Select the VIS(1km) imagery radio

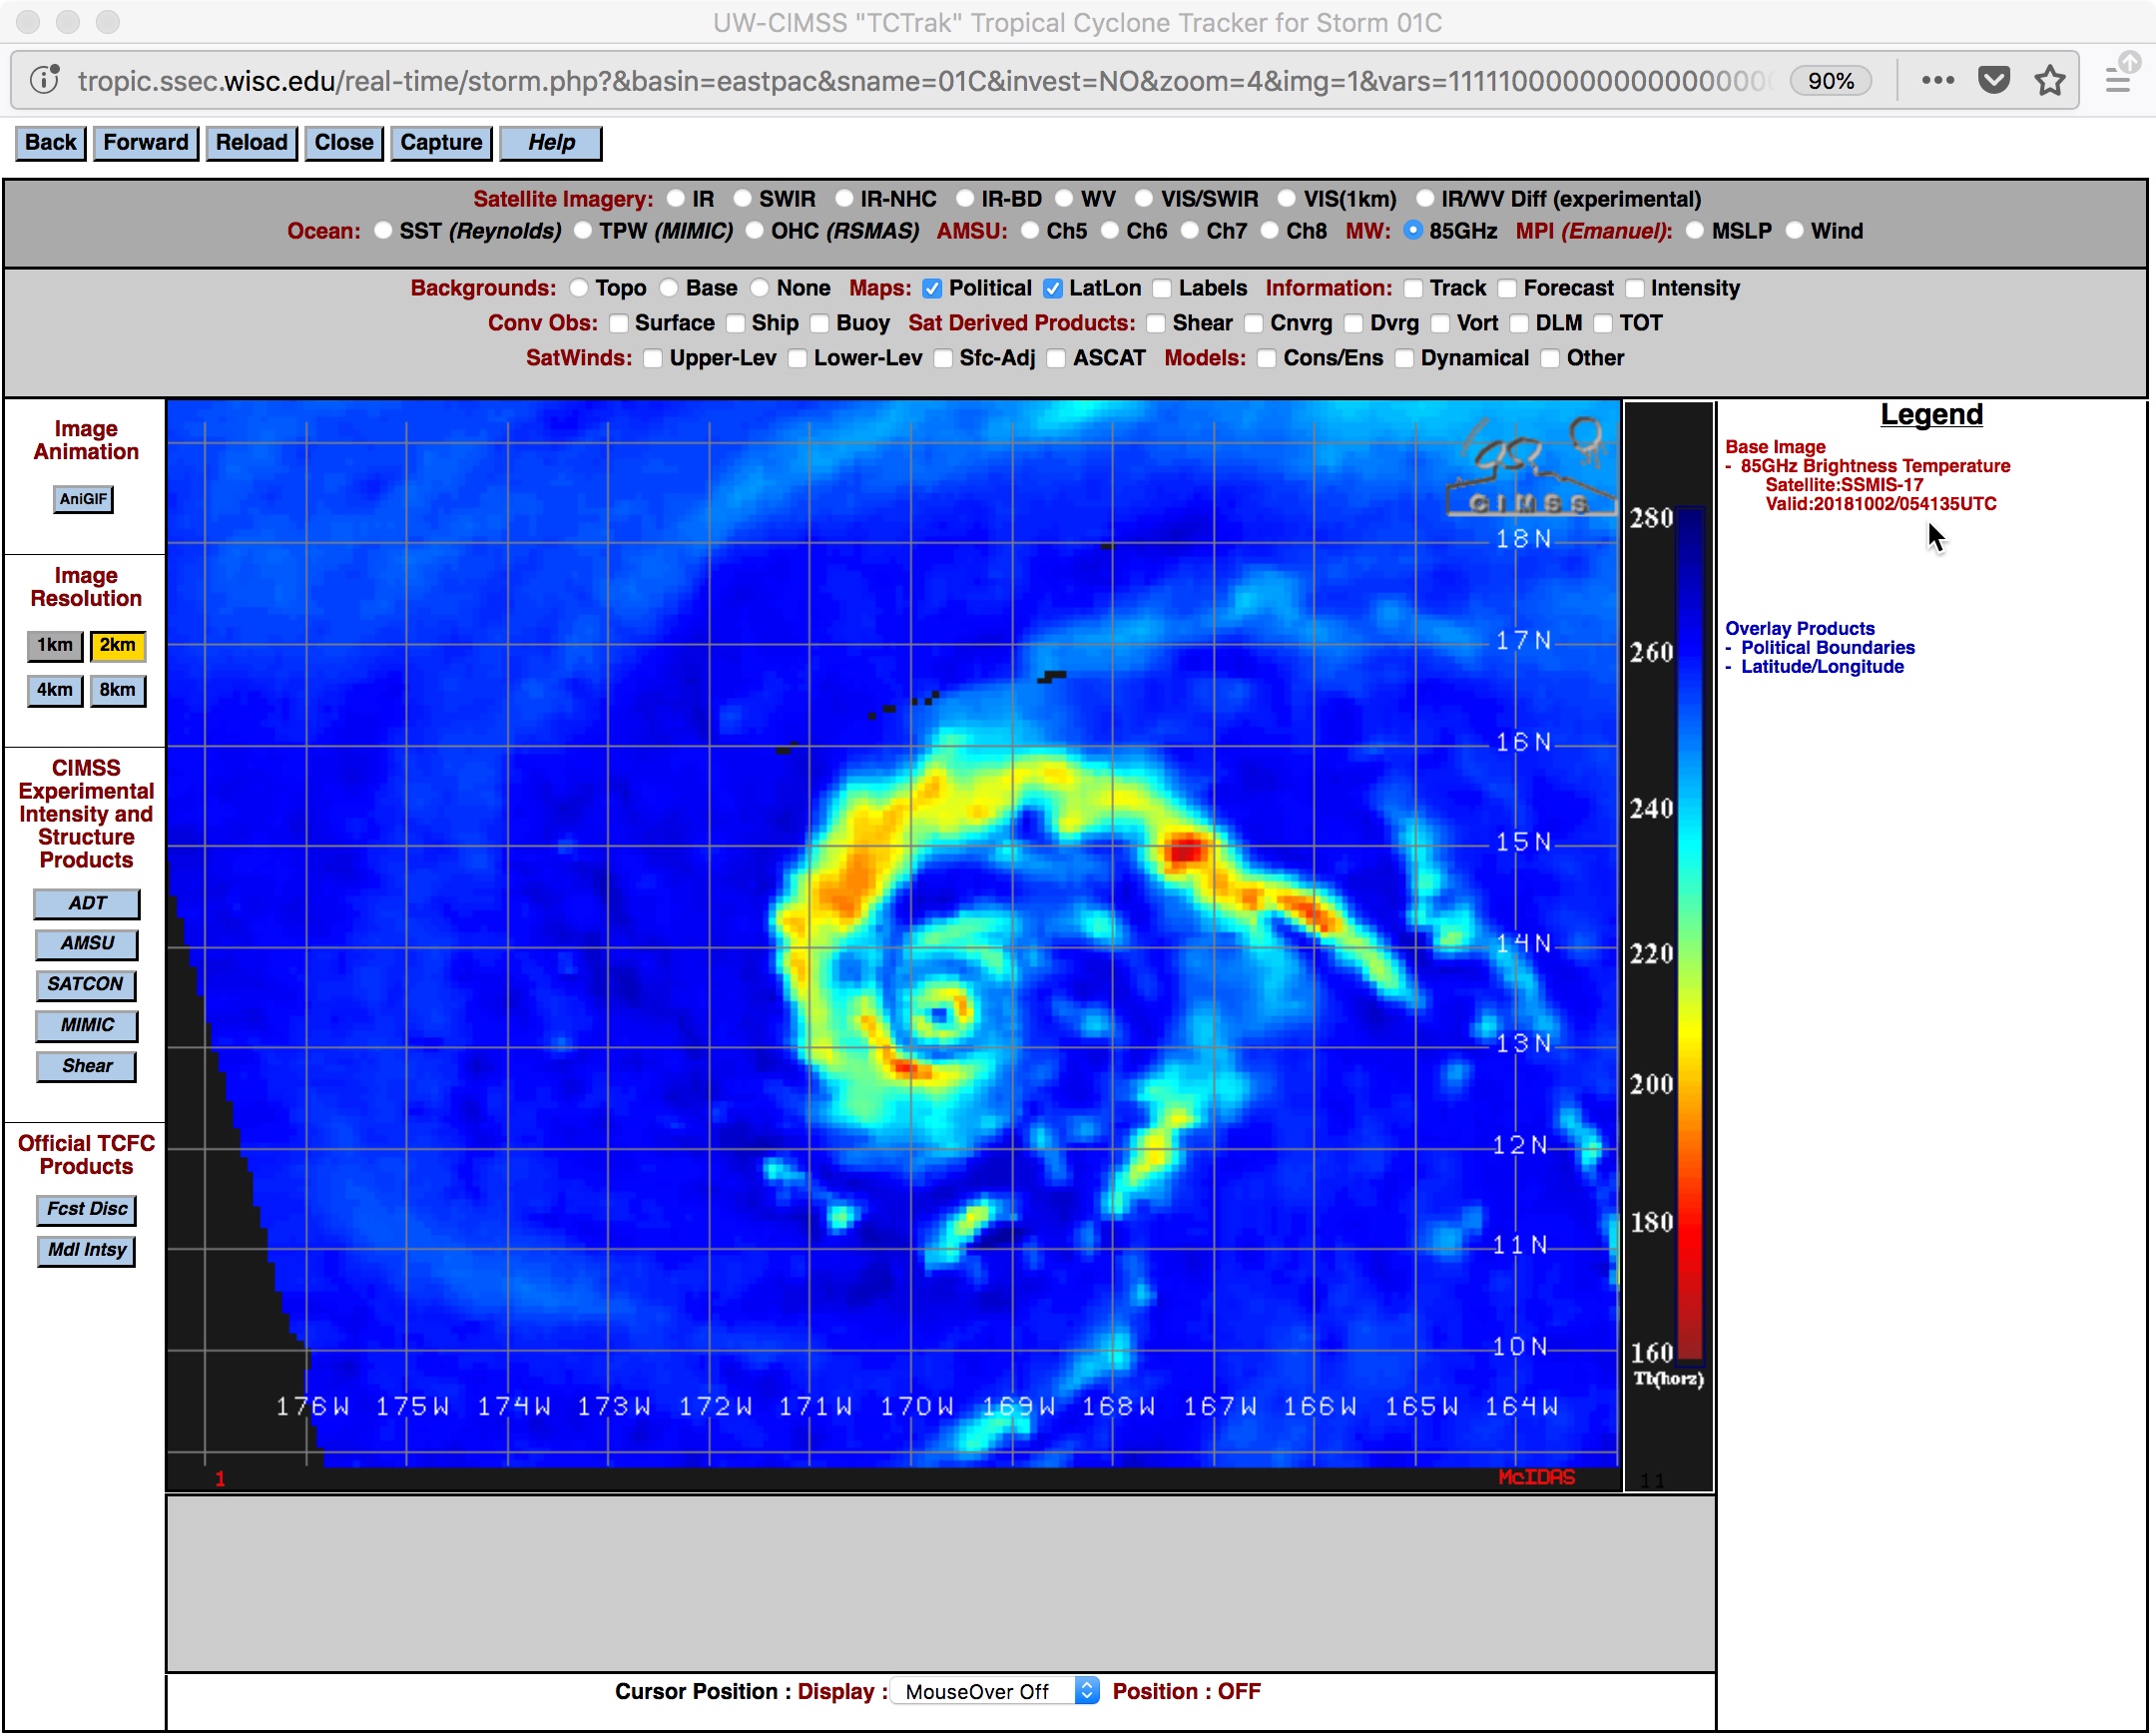(x=1287, y=199)
